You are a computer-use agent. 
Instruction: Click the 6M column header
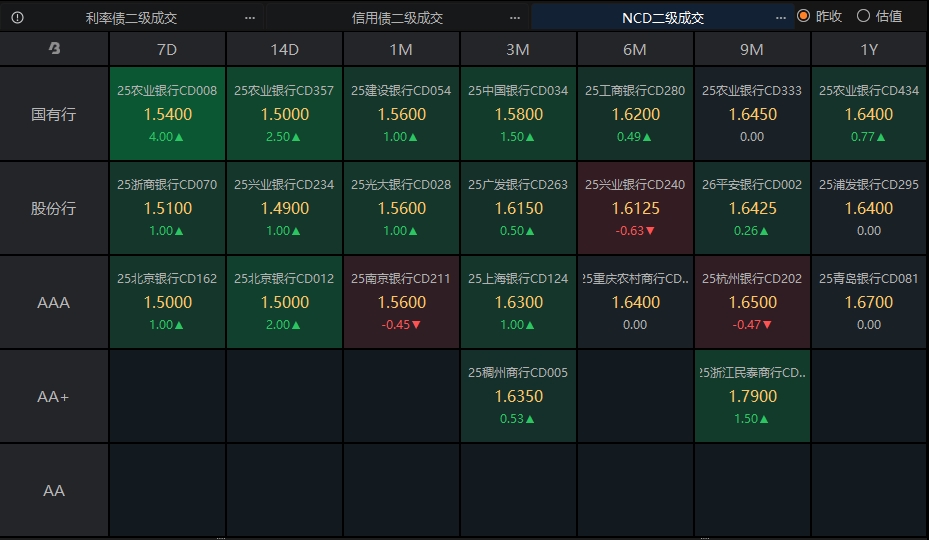click(635, 49)
